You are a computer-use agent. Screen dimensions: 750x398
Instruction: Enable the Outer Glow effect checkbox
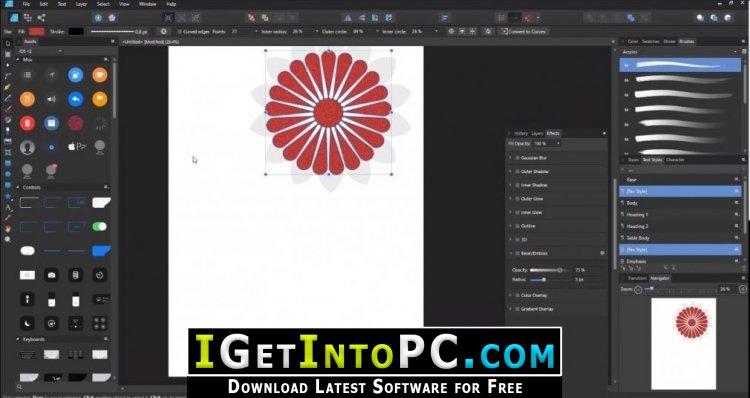(518, 199)
